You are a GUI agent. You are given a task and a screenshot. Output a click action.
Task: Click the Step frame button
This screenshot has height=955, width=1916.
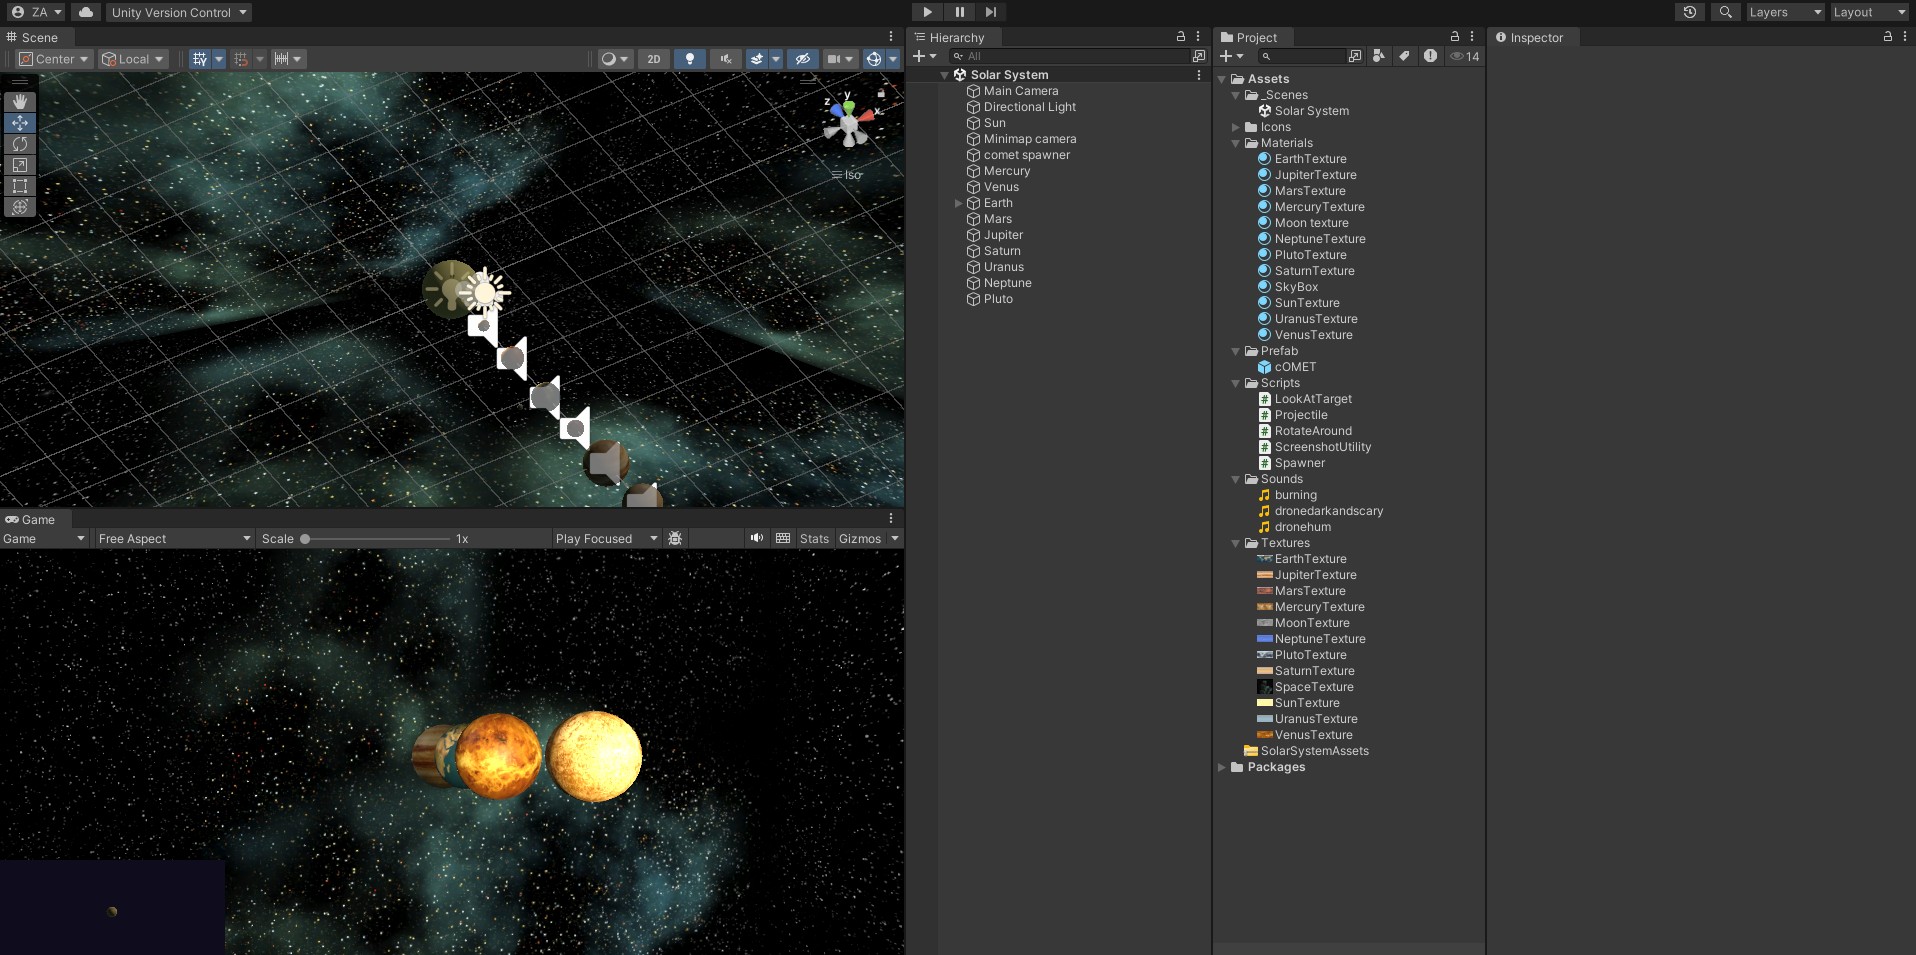990,12
